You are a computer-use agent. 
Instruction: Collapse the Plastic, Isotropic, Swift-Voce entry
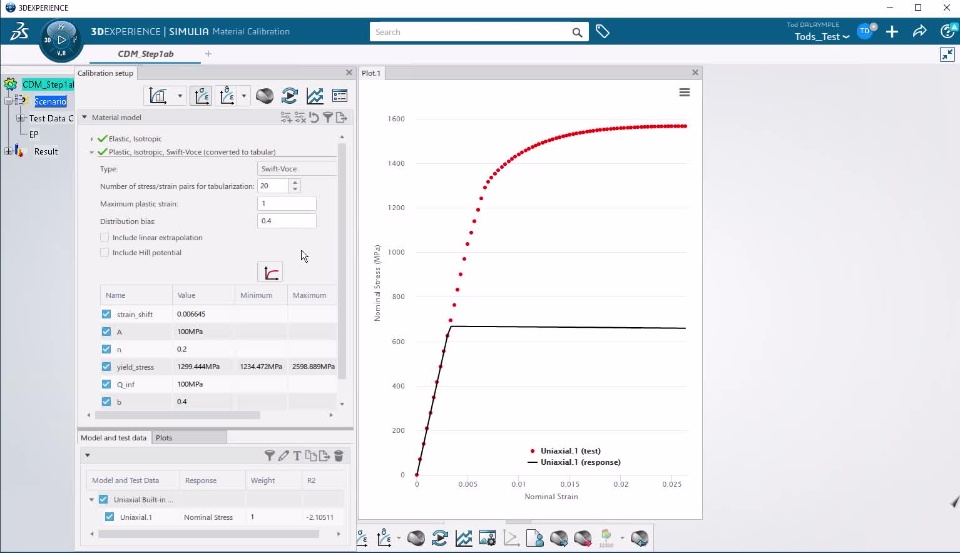click(x=92, y=152)
